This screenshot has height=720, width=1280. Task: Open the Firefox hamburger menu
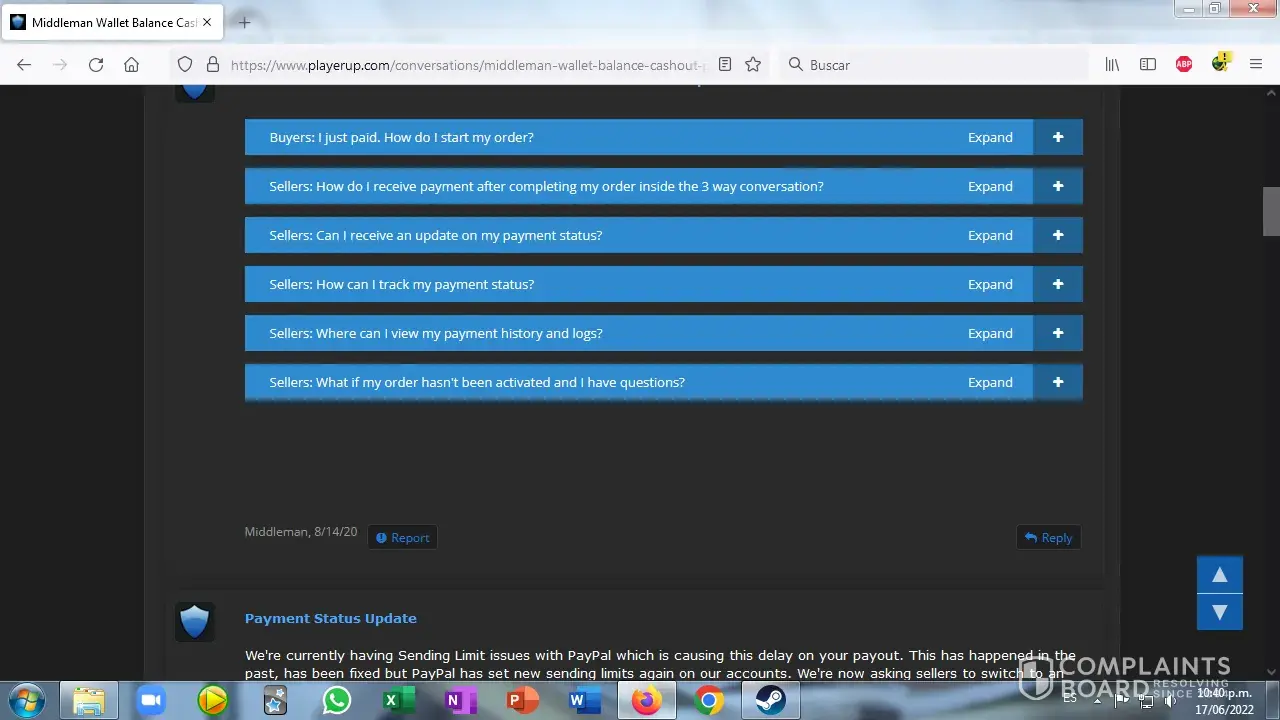click(x=1256, y=65)
